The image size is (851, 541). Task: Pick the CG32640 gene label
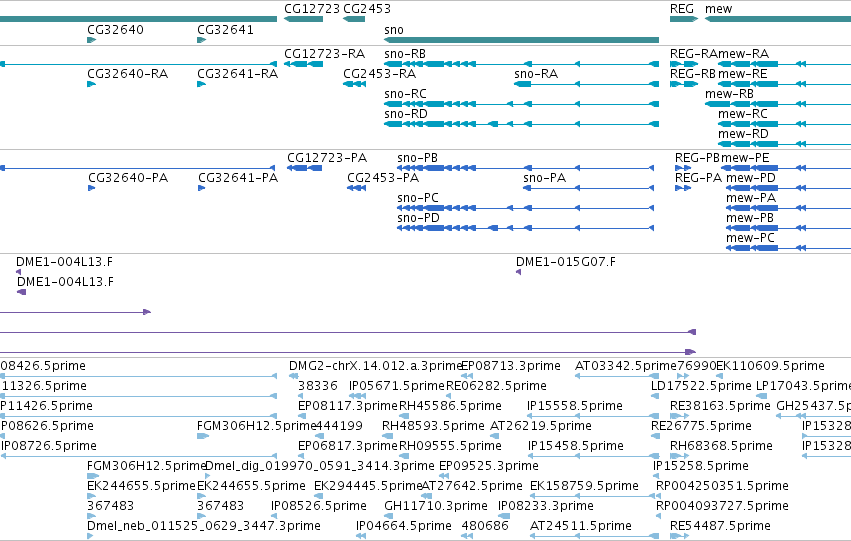[x=115, y=29]
